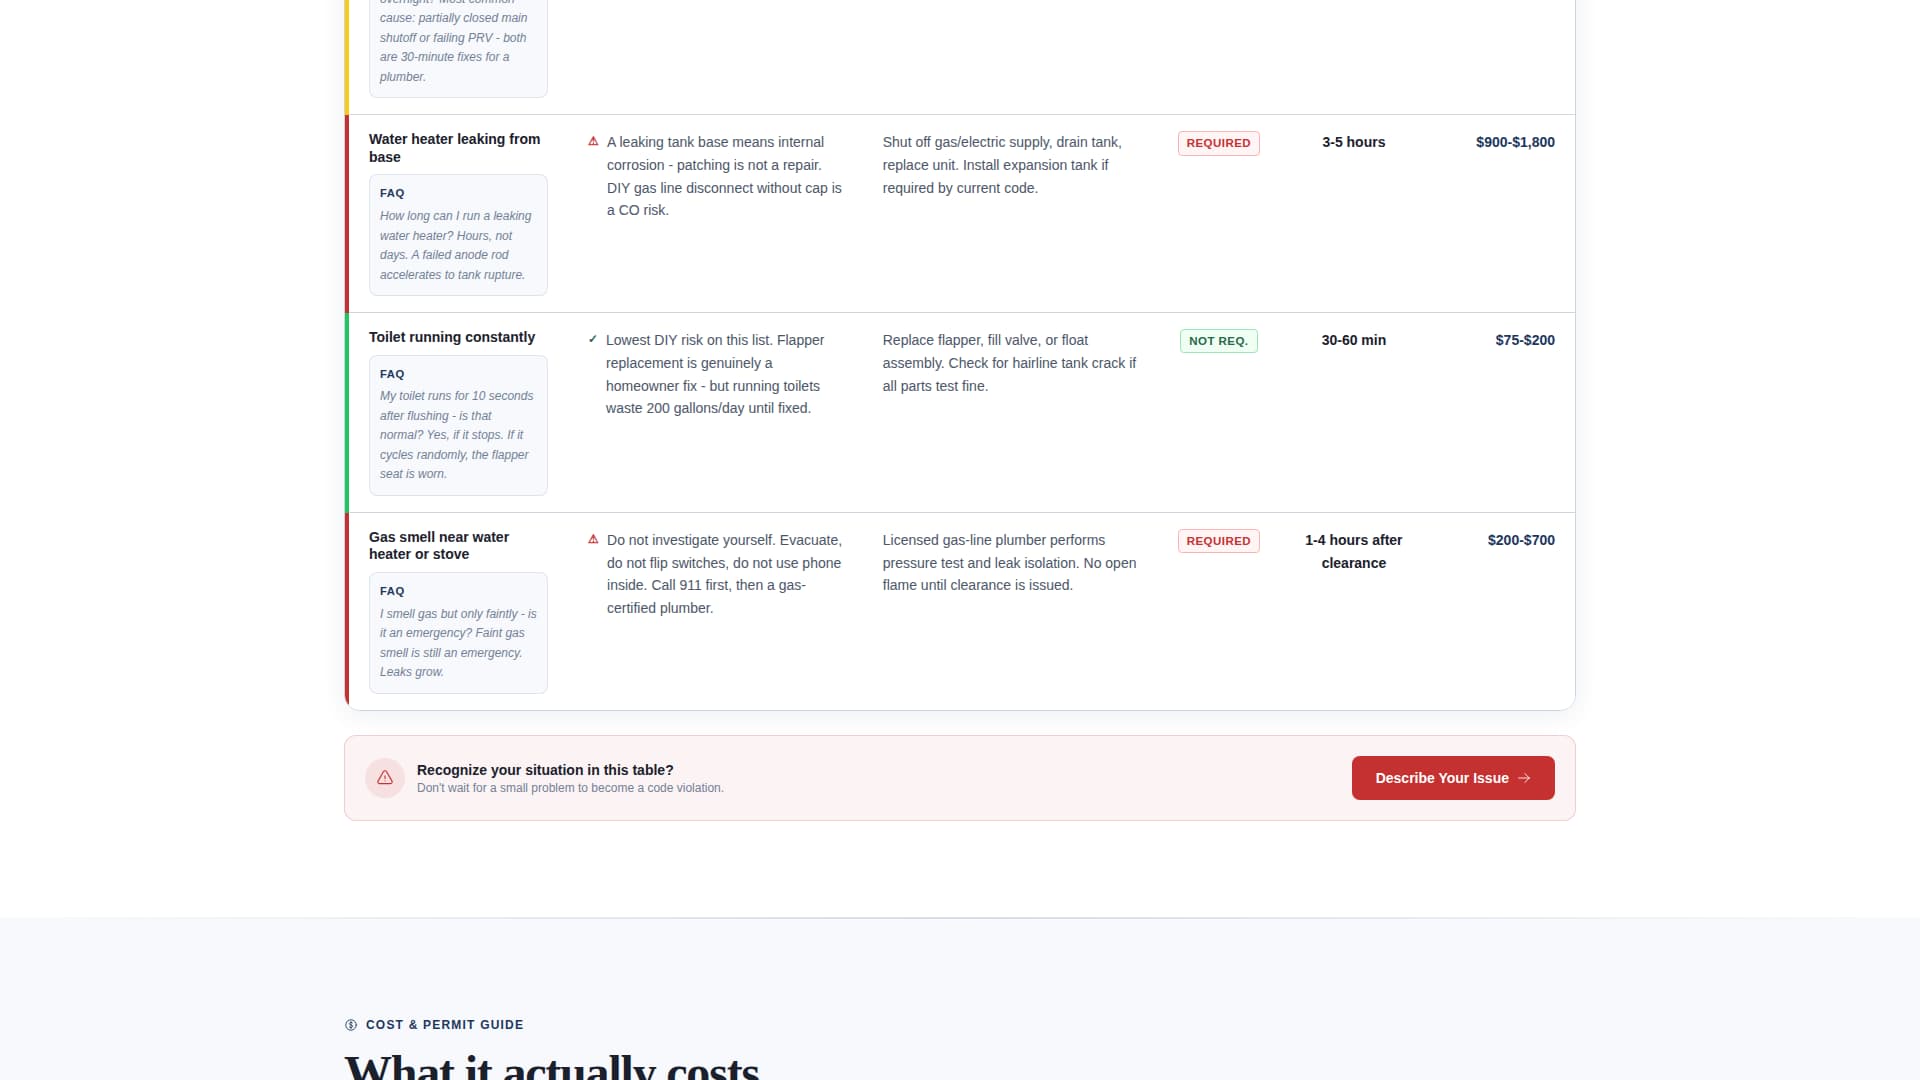This screenshot has height=1080, width=1920.
Task: Open the water heater FAQ card
Action: pos(458,235)
